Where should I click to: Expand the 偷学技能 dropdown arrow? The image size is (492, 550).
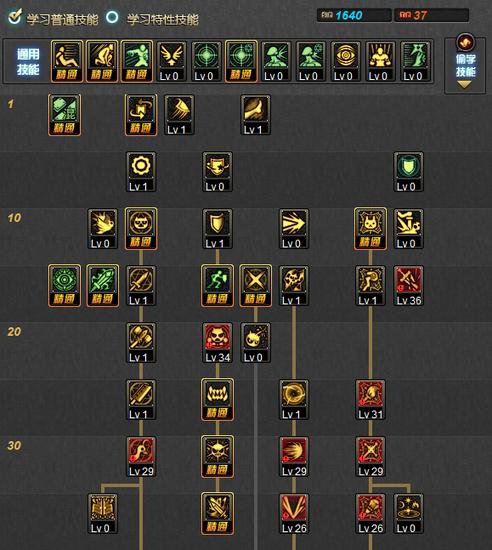click(465, 85)
